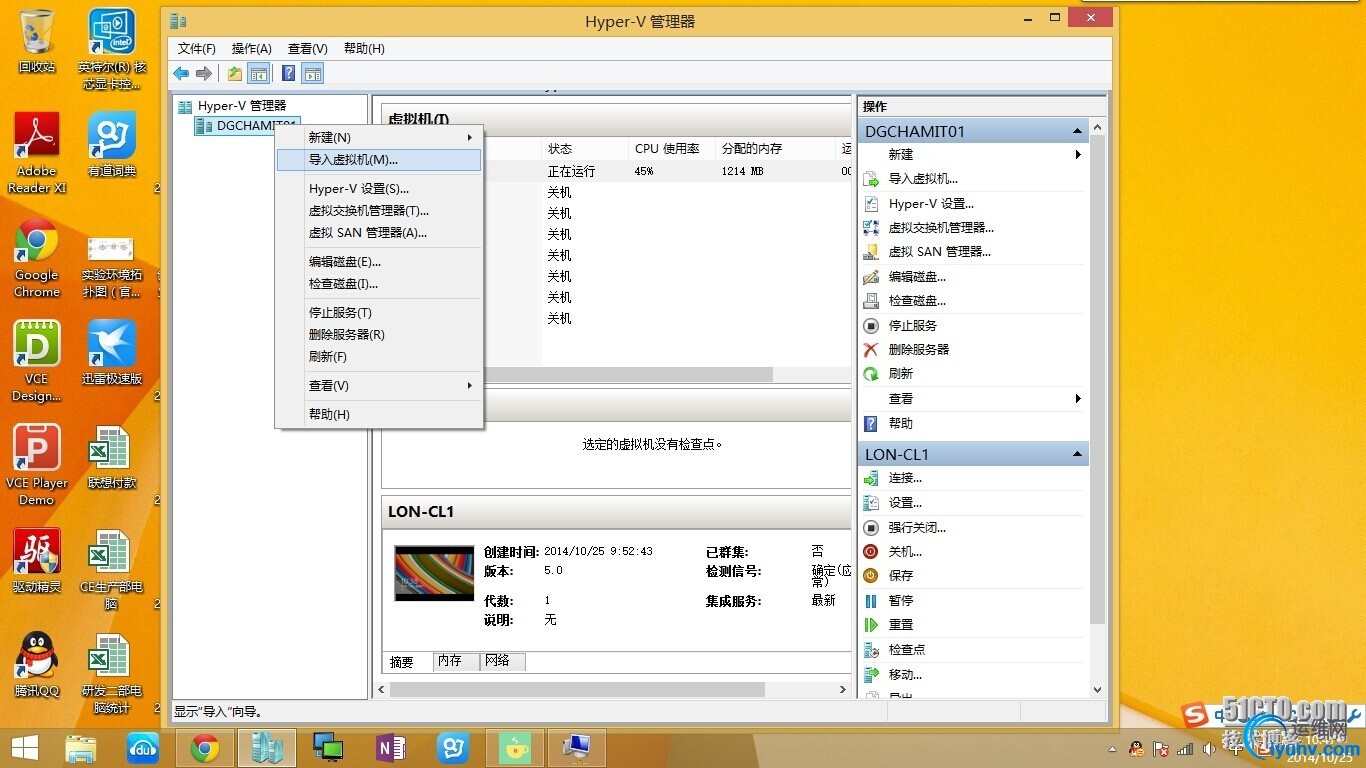1366x768 pixels.
Task: Choose 检查磁盘(I)... from the context menu
Action: 380,284
